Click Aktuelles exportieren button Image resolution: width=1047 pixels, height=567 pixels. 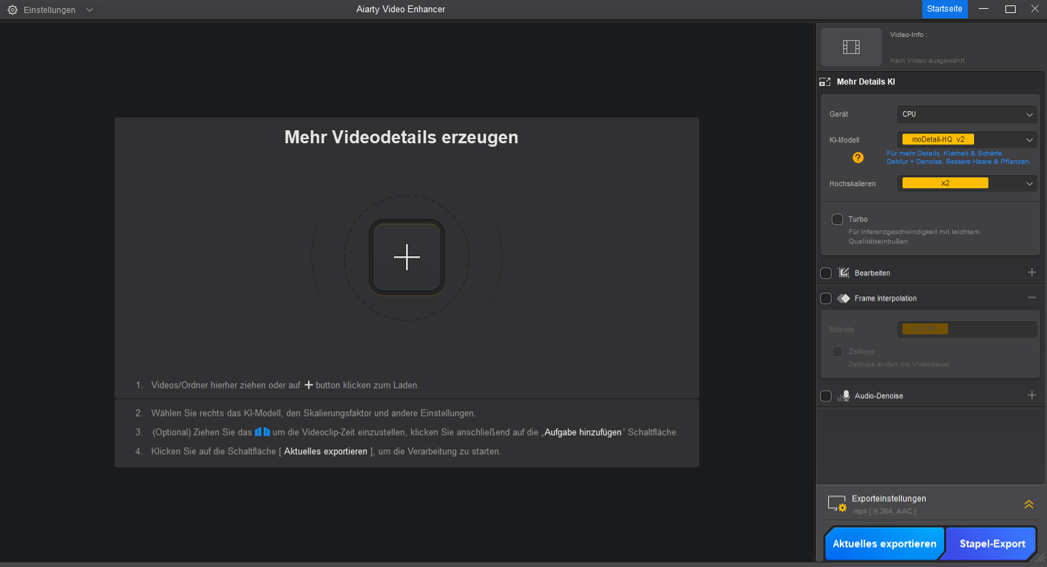pyautogui.click(x=884, y=544)
